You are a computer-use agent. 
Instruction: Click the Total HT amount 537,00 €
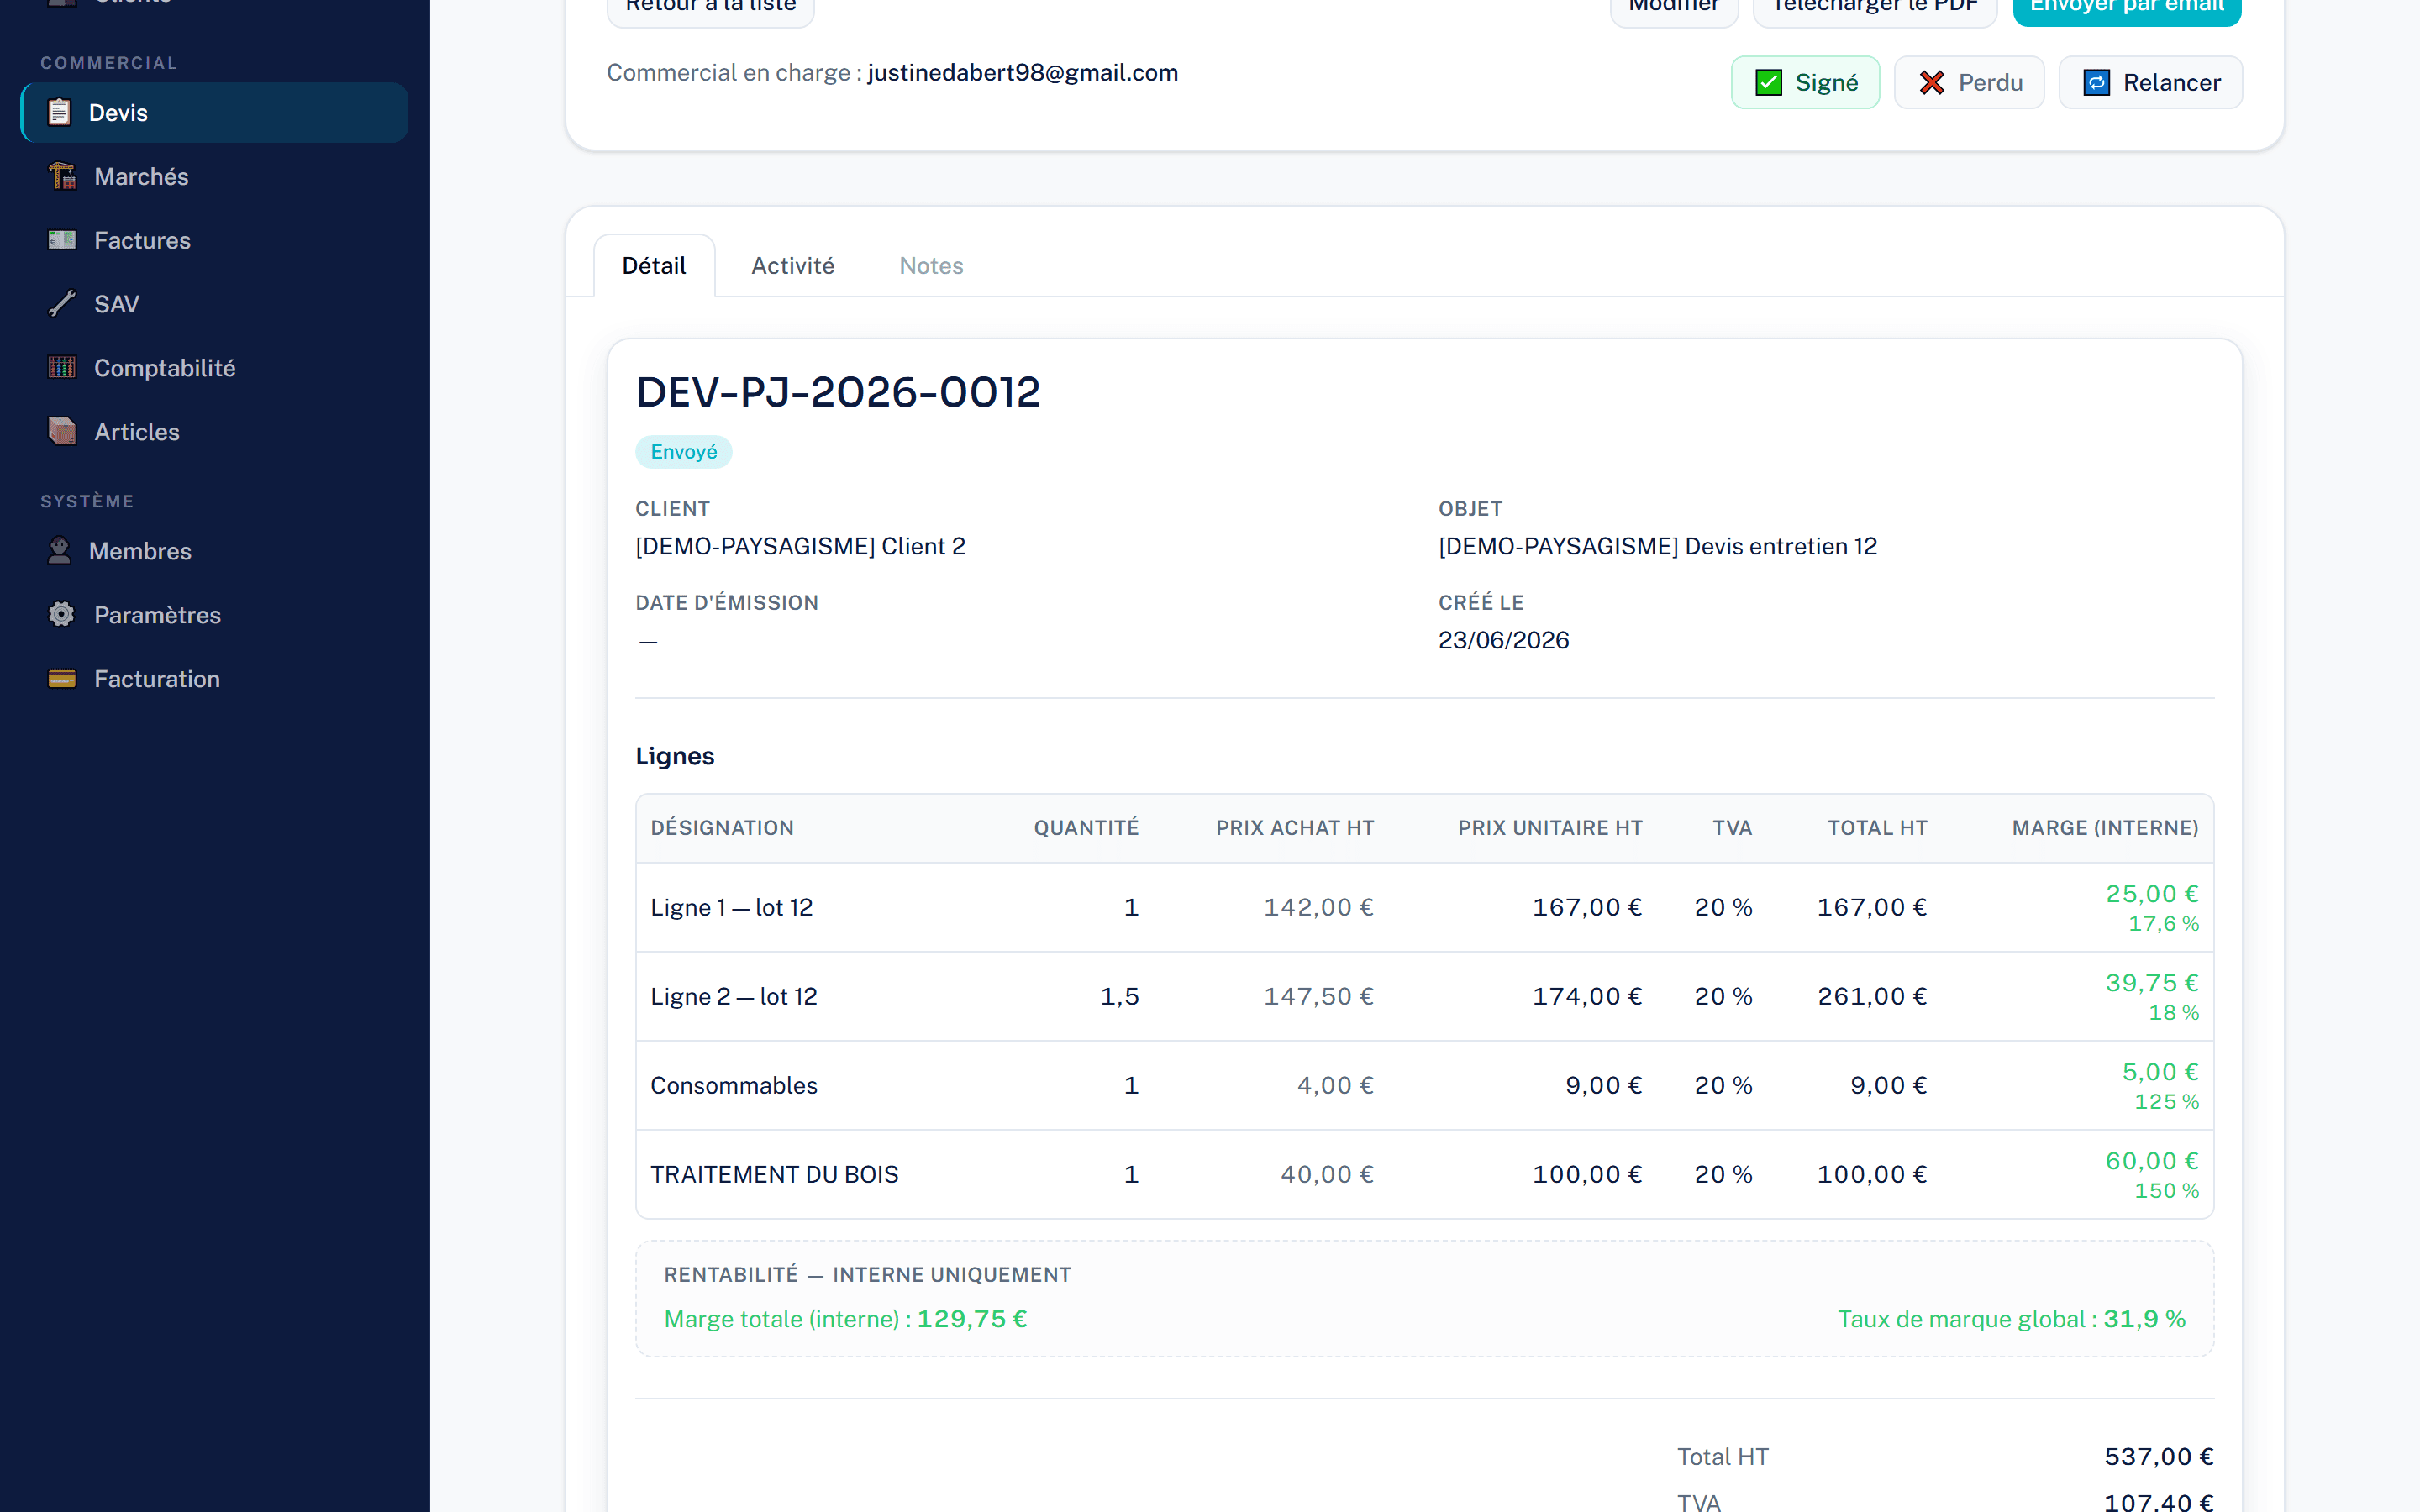[x=2158, y=1457]
